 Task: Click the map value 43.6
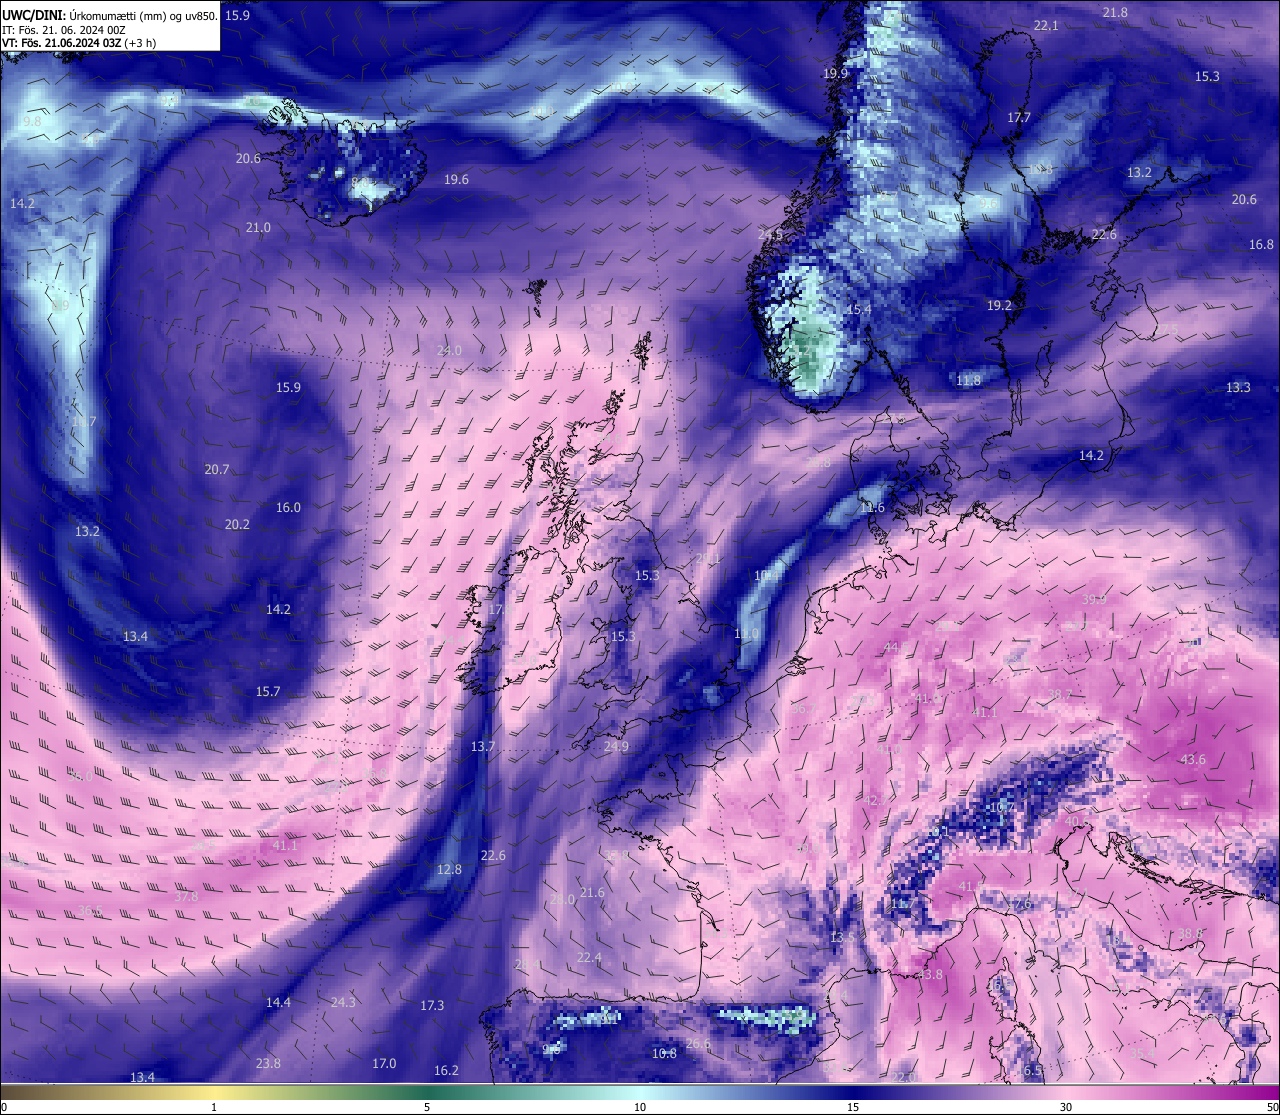(1193, 760)
